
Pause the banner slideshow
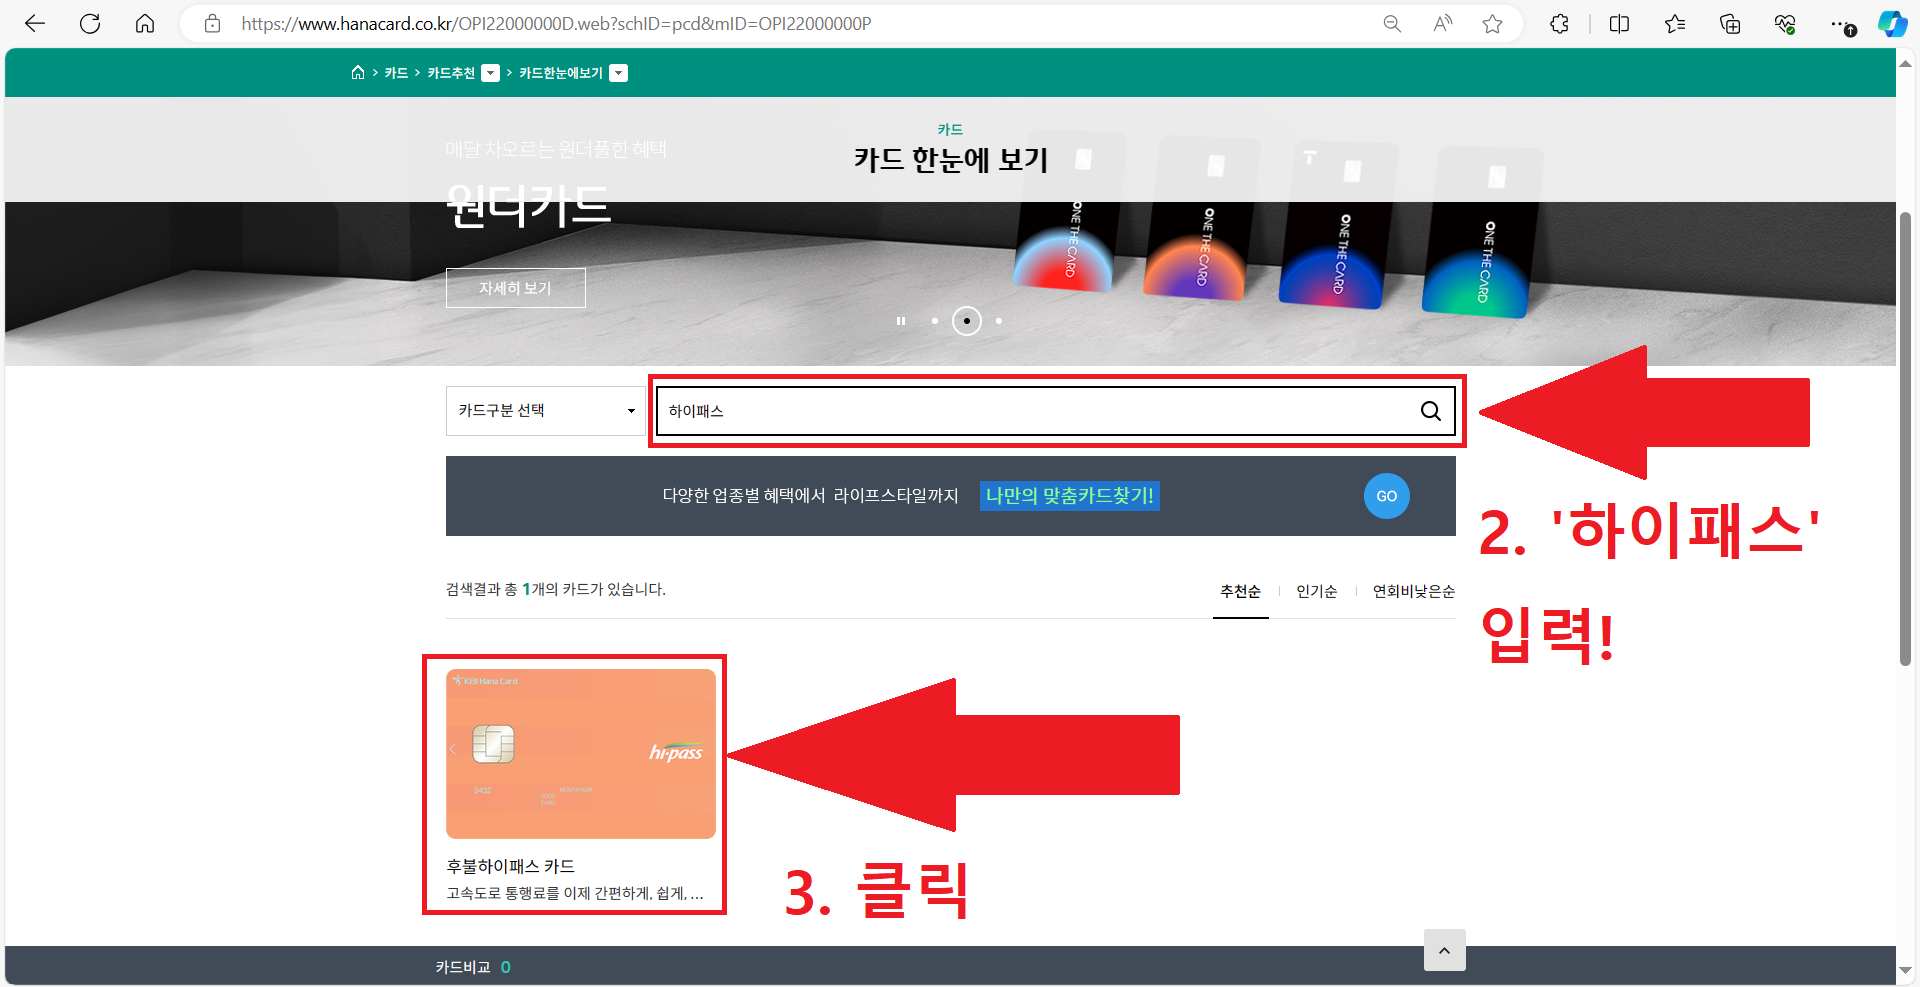click(x=901, y=321)
